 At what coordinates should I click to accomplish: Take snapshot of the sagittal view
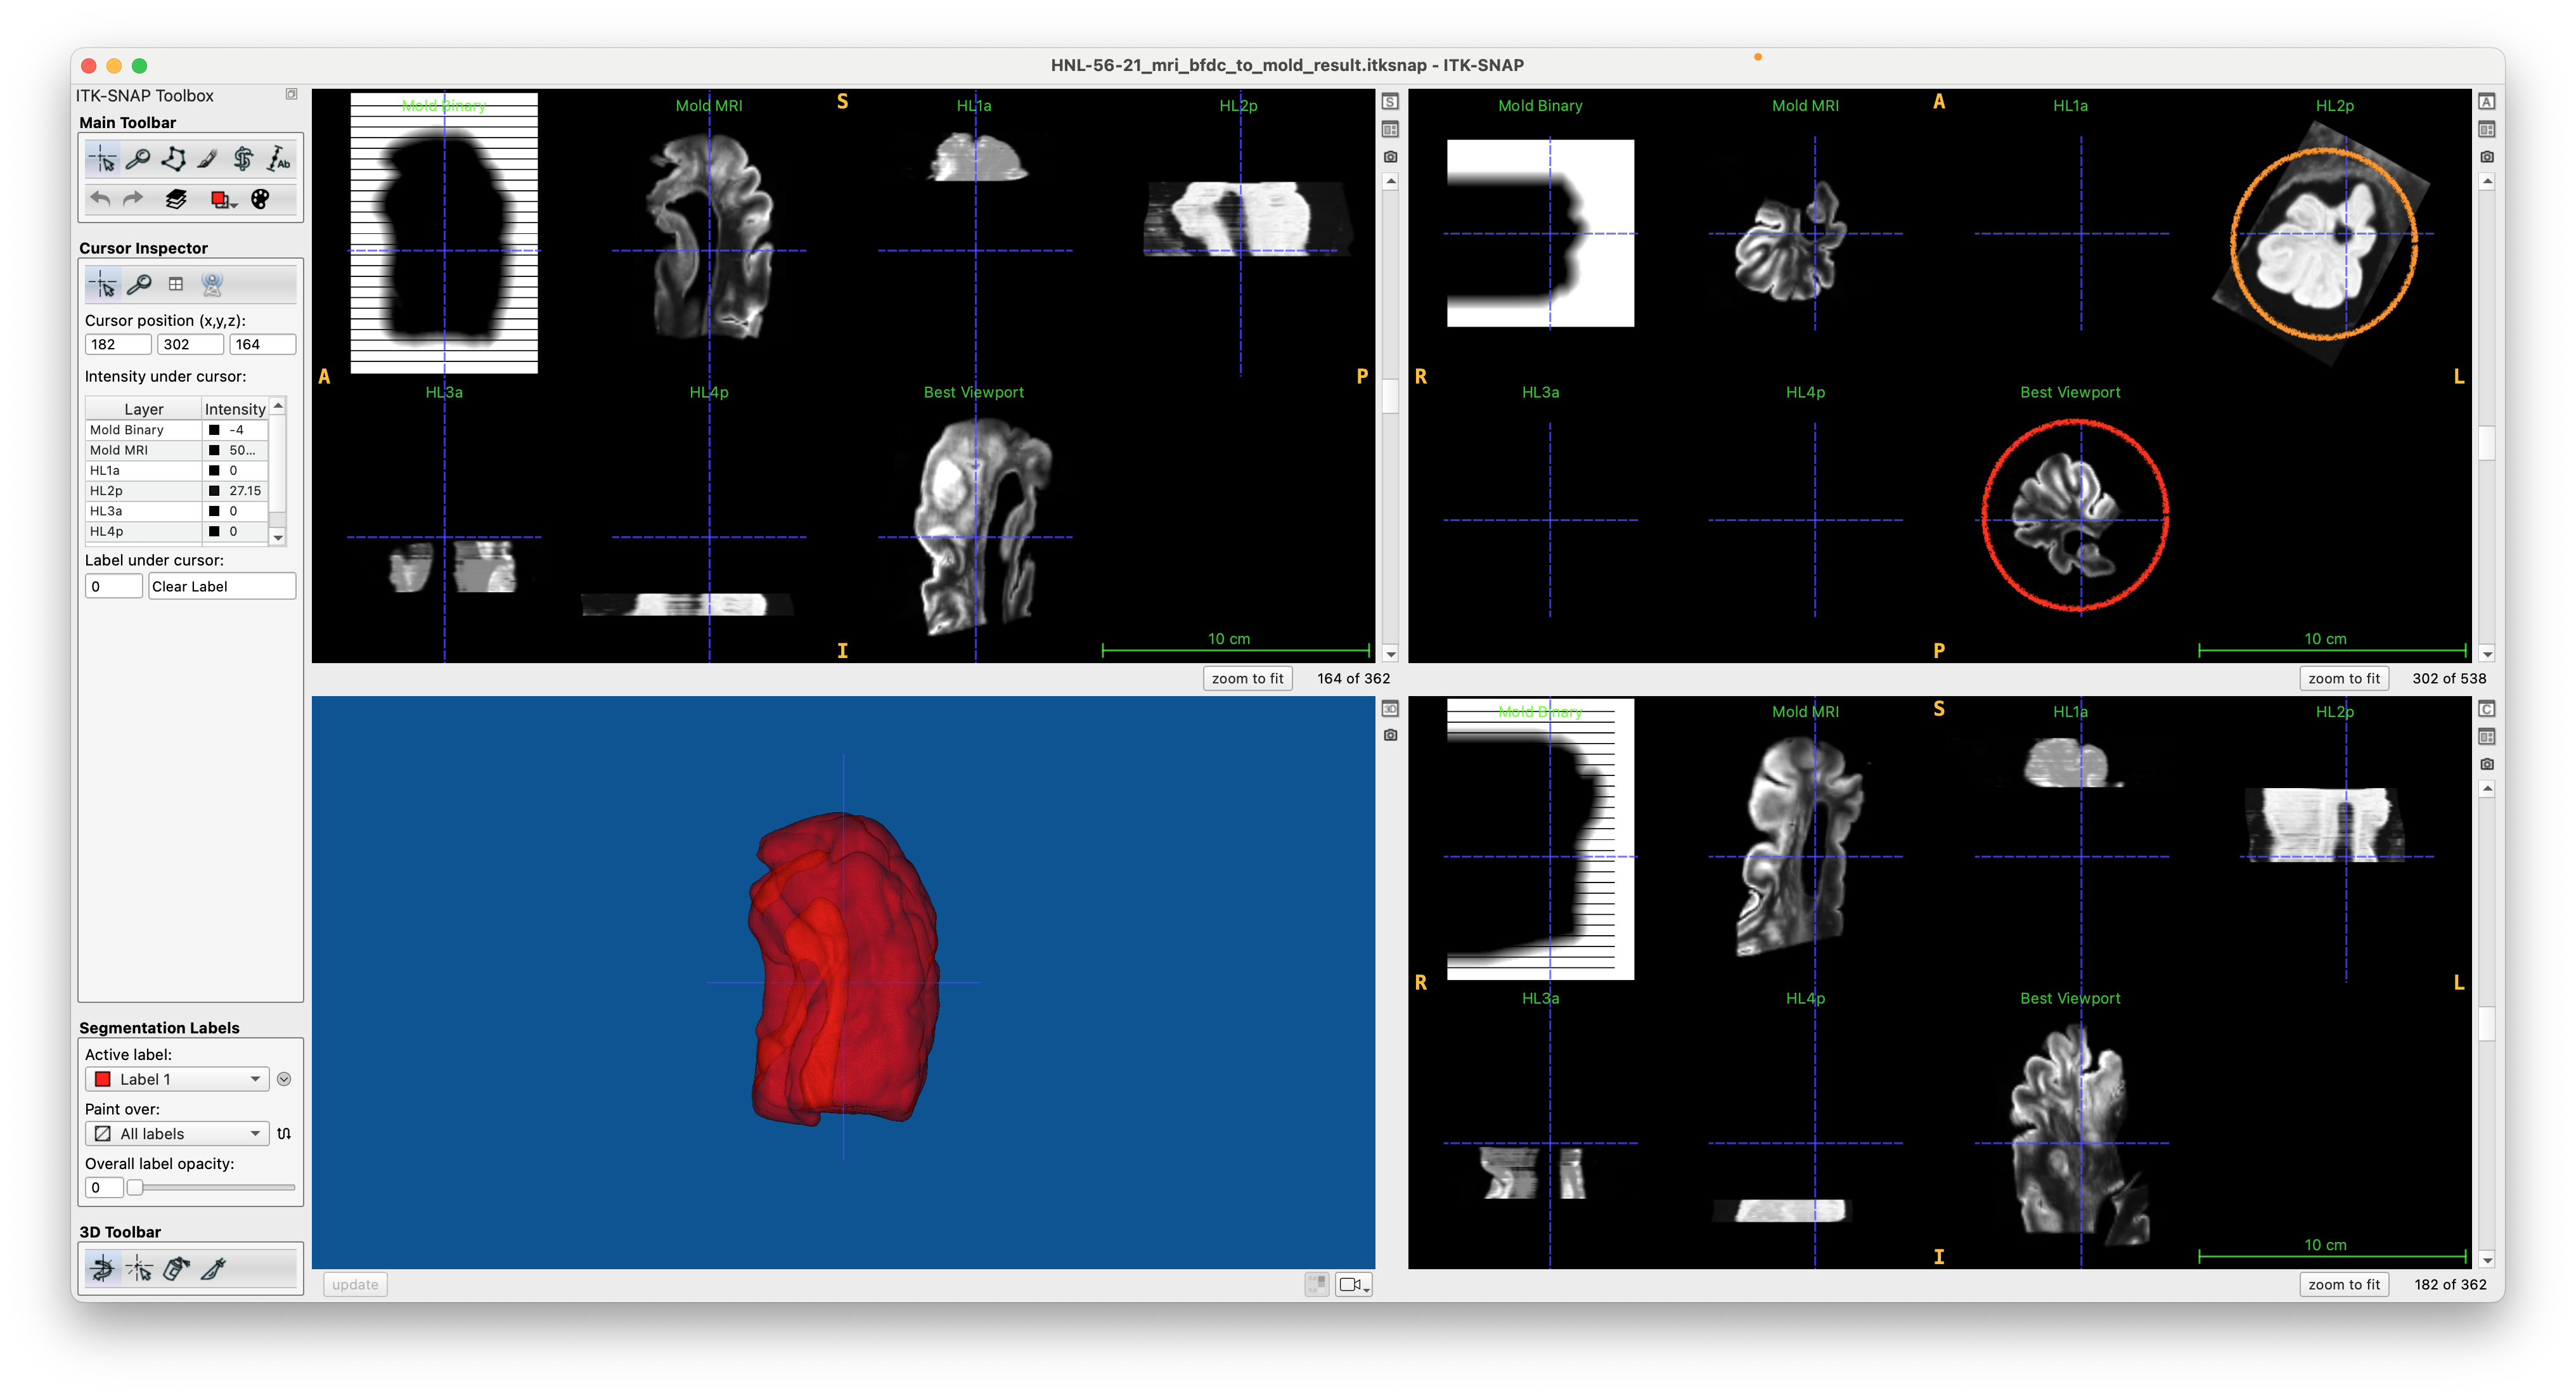click(x=1390, y=157)
